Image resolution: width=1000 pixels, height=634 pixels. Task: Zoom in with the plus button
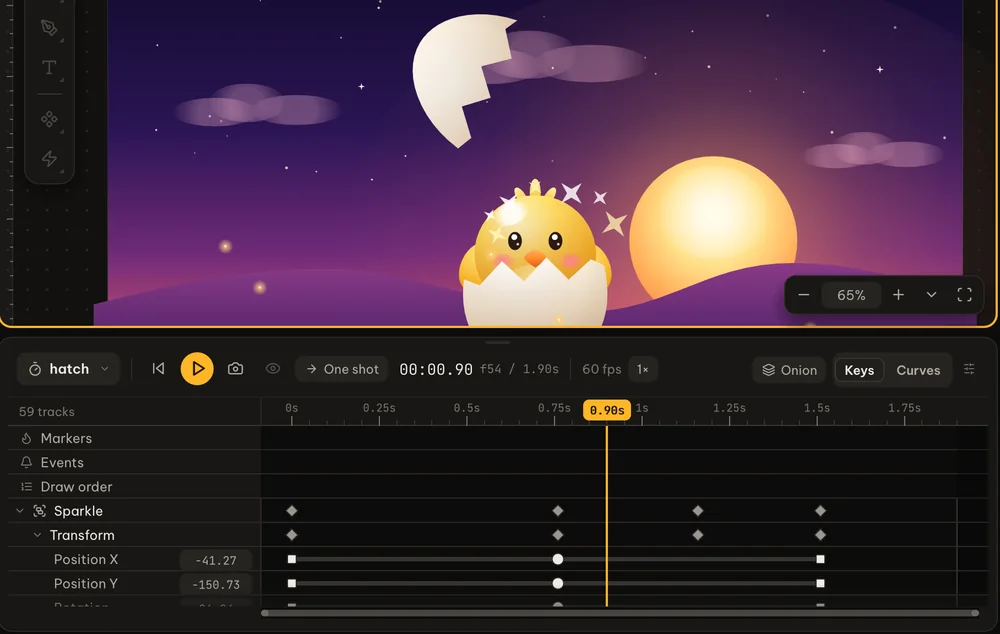coord(898,295)
